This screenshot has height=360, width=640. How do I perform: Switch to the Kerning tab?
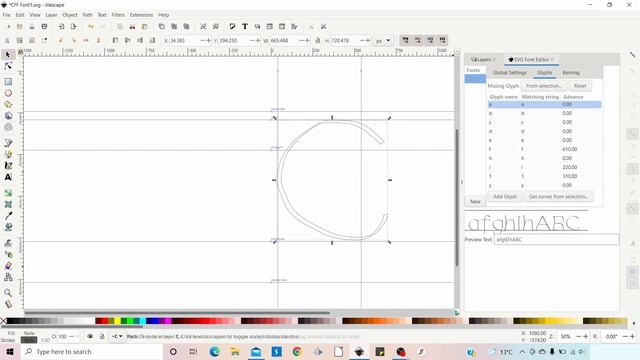(571, 73)
